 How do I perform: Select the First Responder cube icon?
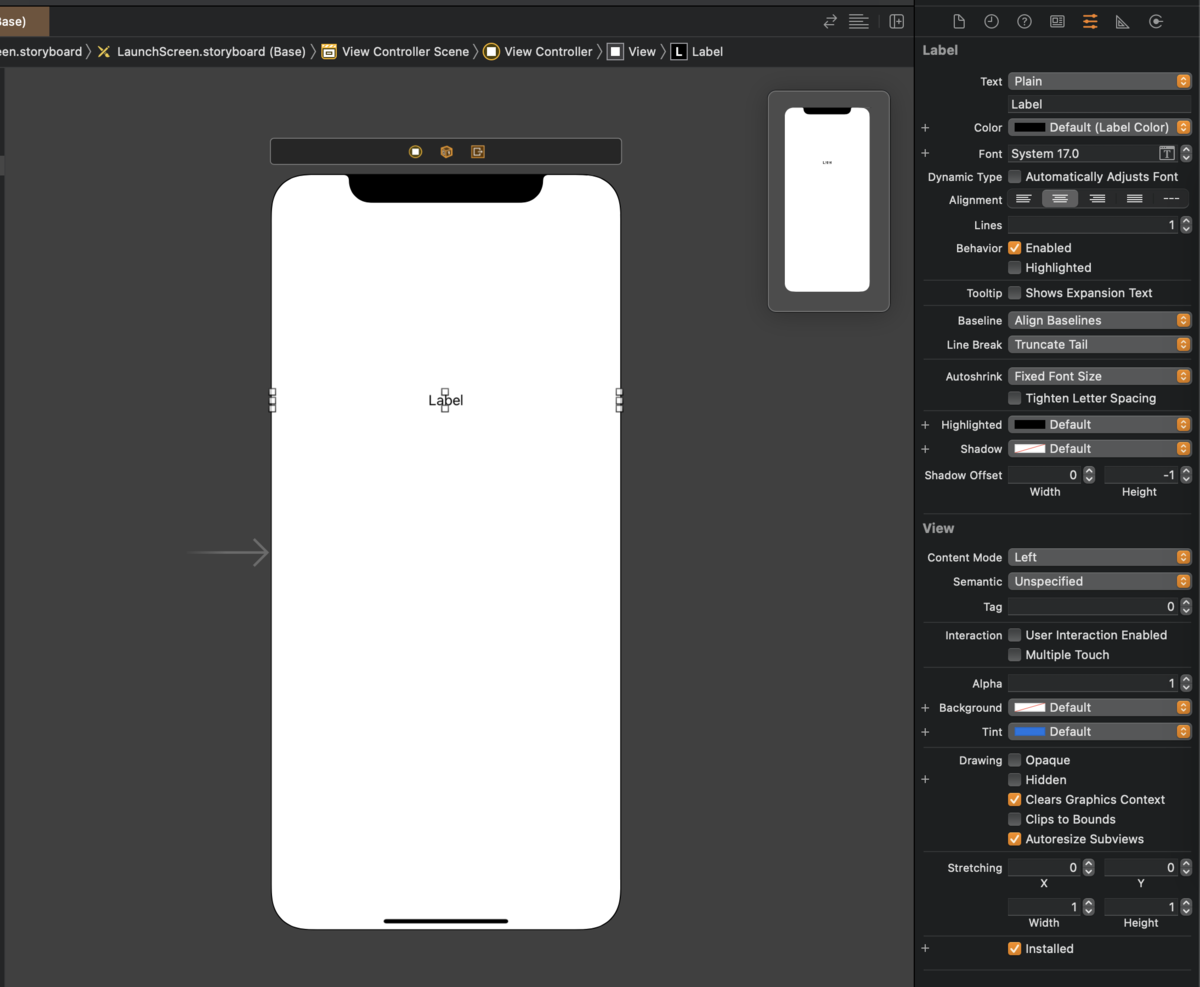pos(447,152)
